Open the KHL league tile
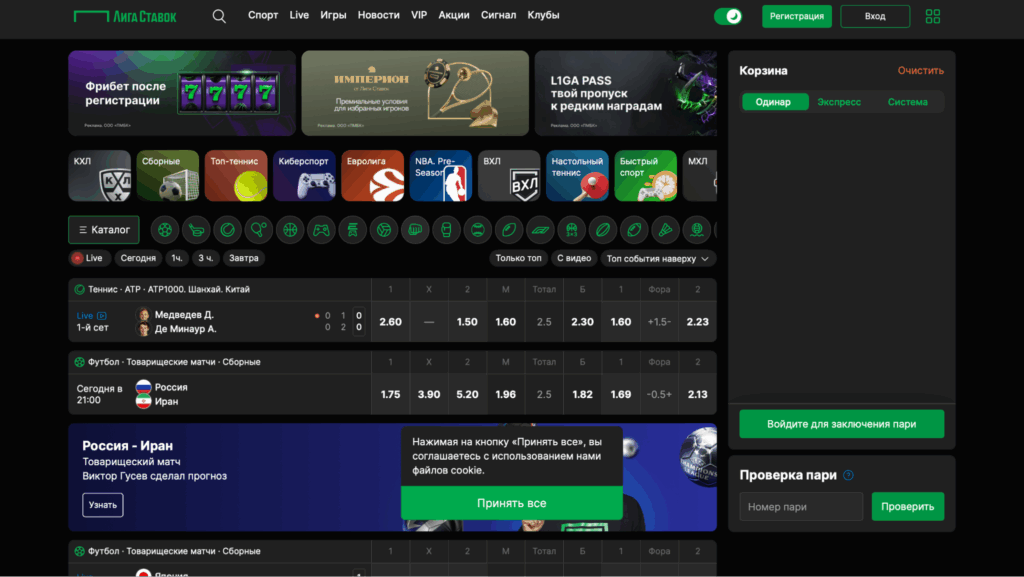 pos(99,176)
